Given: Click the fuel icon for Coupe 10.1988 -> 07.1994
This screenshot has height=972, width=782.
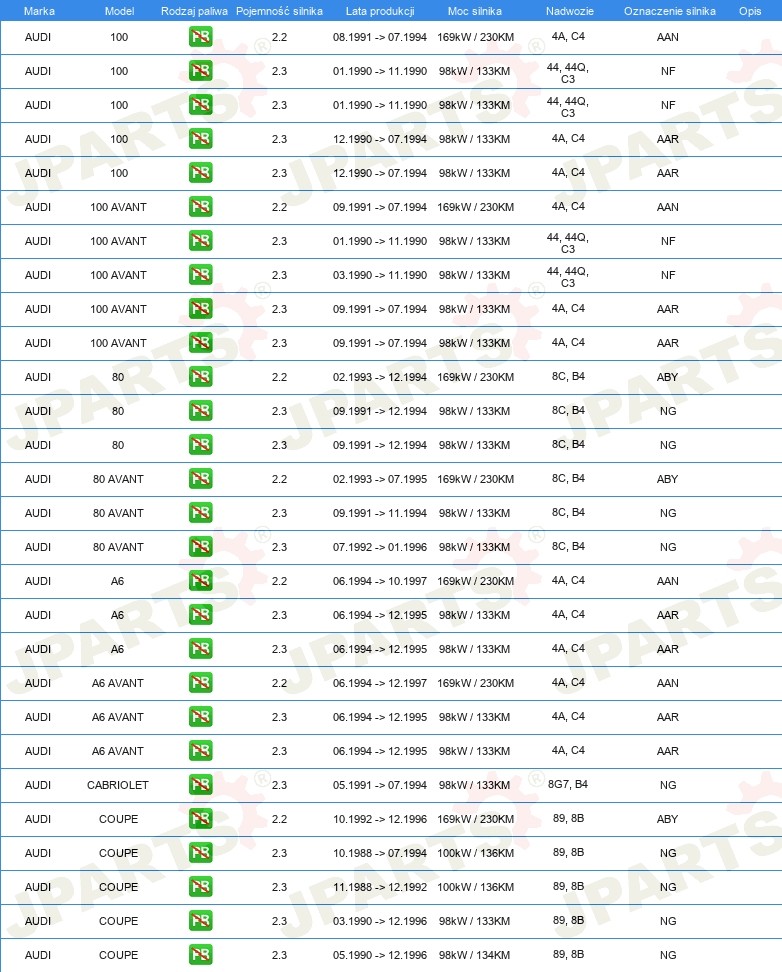Looking at the screenshot, I should coord(200,853).
